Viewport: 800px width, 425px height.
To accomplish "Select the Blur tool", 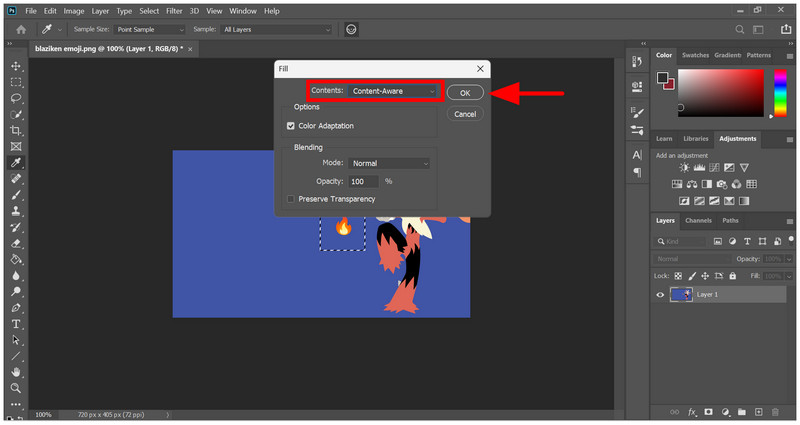I will (x=16, y=276).
